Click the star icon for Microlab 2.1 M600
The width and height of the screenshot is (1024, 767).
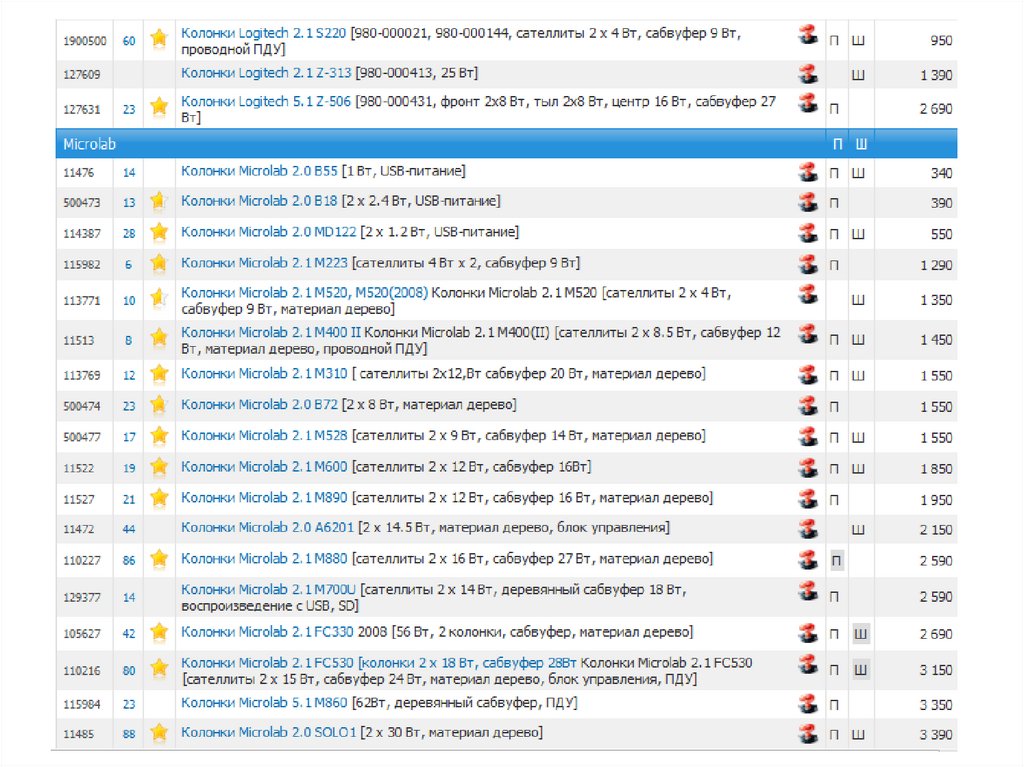(x=159, y=467)
